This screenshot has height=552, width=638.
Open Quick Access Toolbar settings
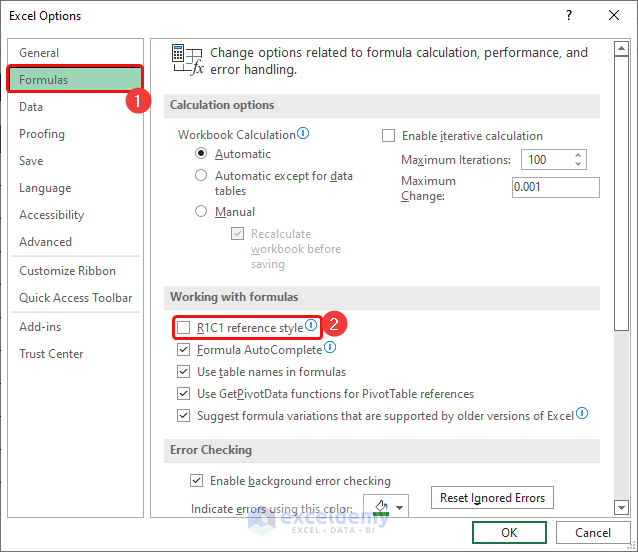coord(76,298)
